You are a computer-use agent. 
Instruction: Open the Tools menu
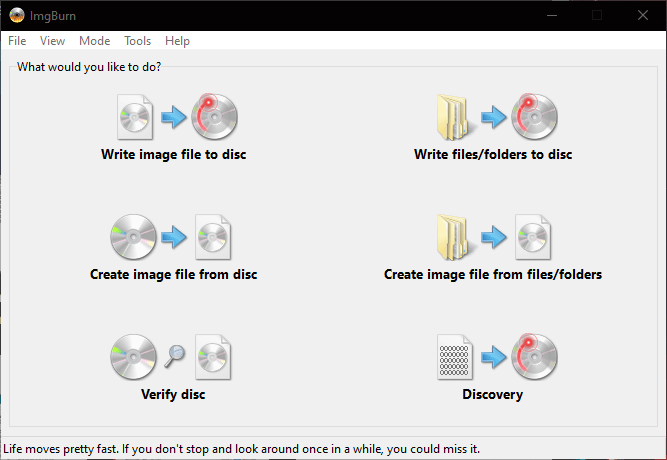(137, 41)
